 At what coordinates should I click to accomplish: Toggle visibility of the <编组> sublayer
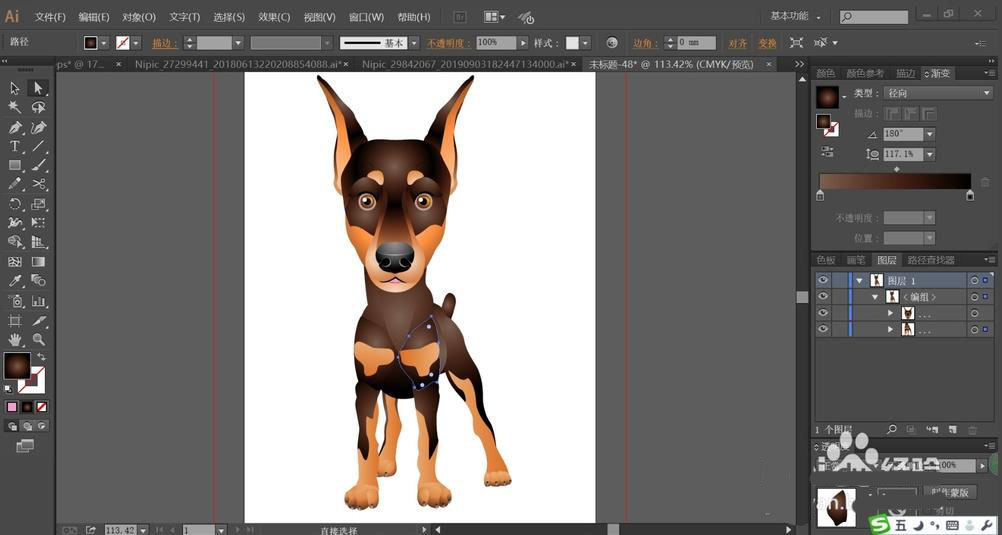tap(823, 297)
